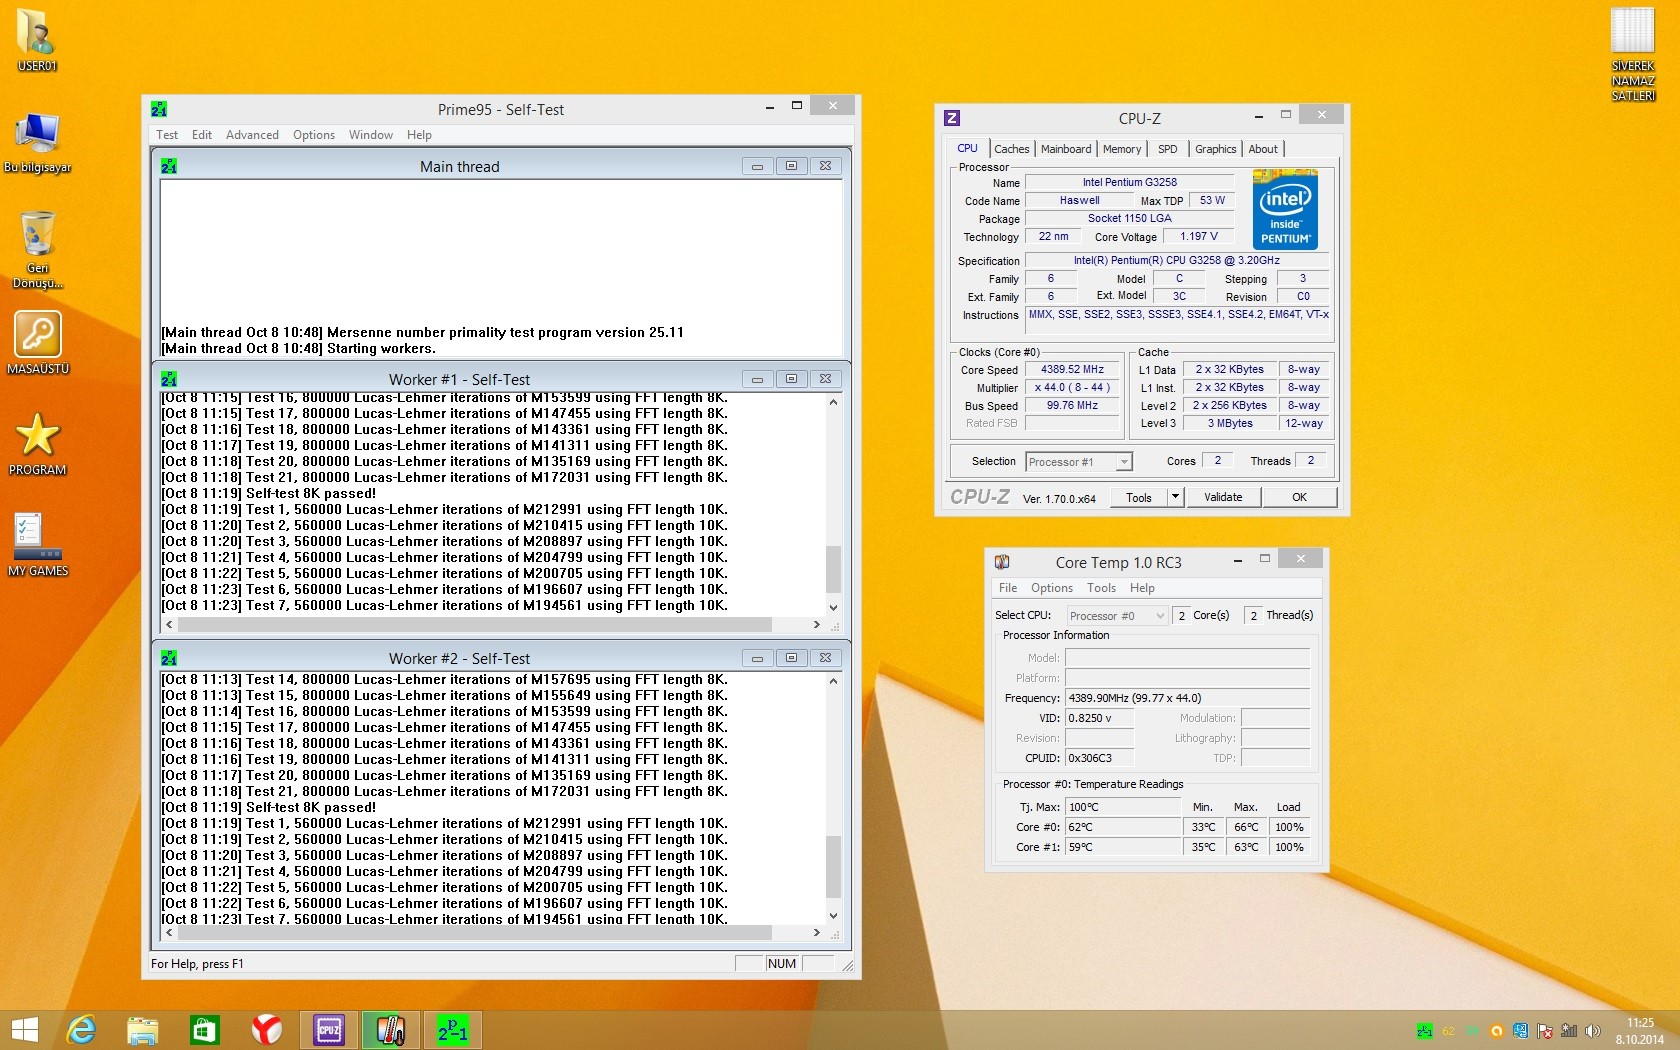Click the 'Self-test 8K passed!' line in Worker #1
This screenshot has width=1680, height=1050.
[x=269, y=493]
